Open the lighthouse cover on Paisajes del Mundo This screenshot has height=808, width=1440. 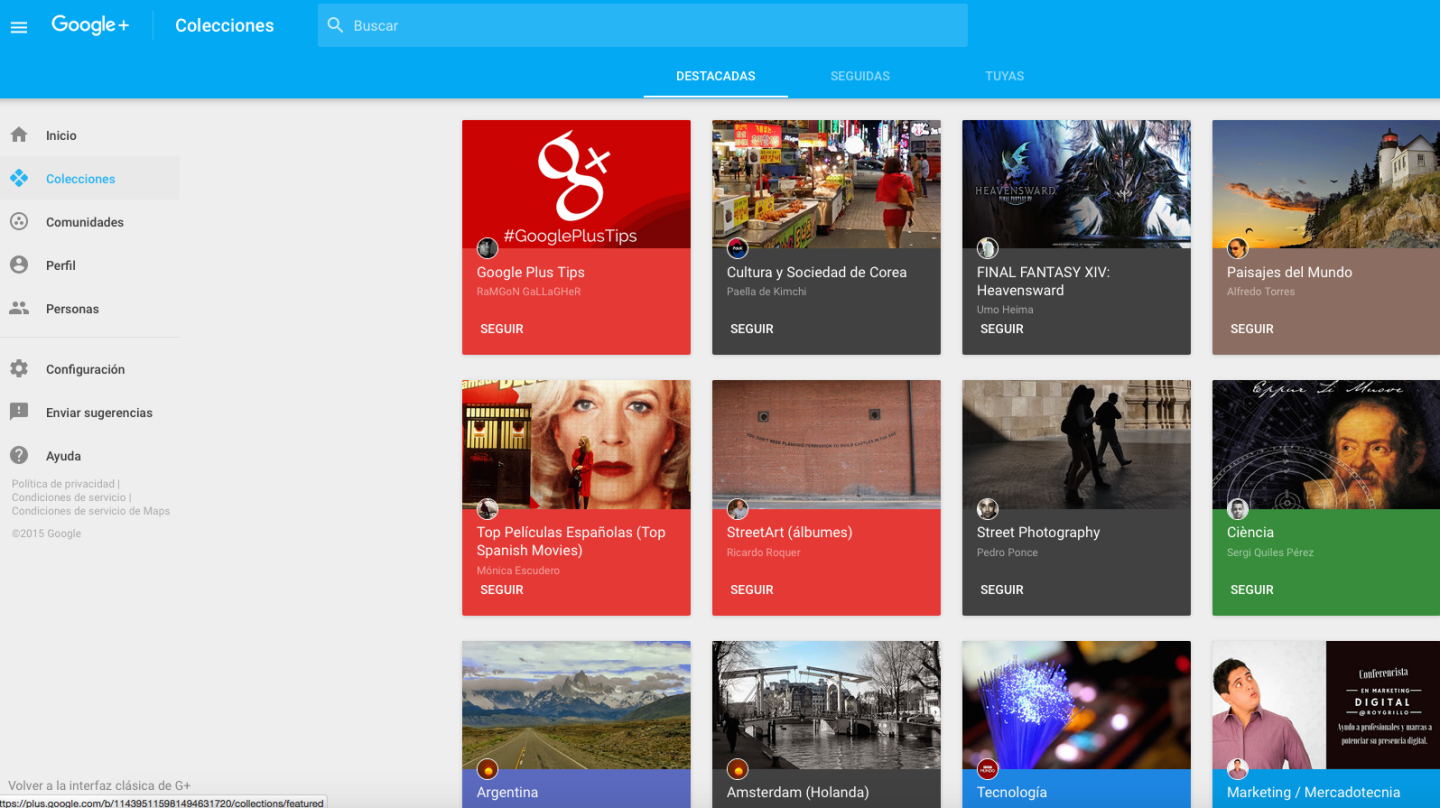tap(1326, 184)
